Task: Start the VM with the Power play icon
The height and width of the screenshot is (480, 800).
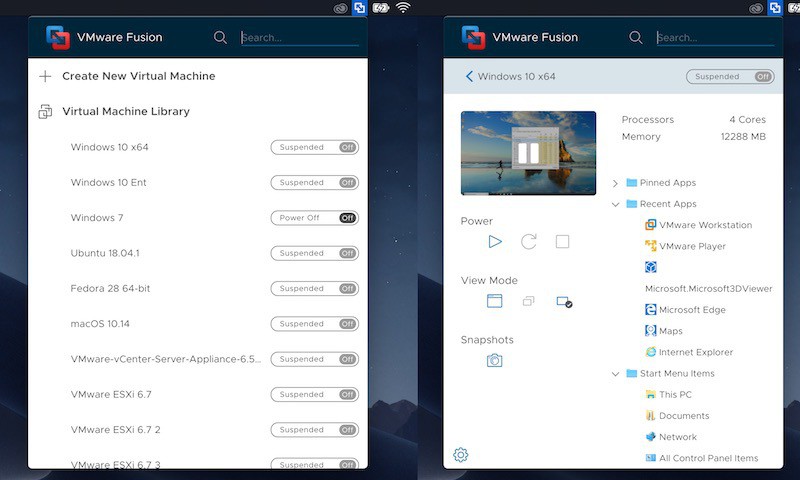Action: pos(495,241)
